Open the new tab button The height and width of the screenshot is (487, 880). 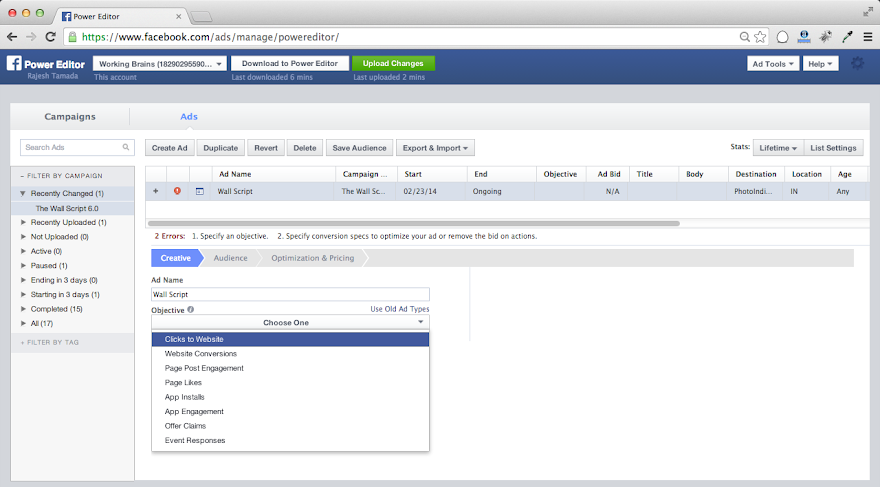tap(201, 17)
